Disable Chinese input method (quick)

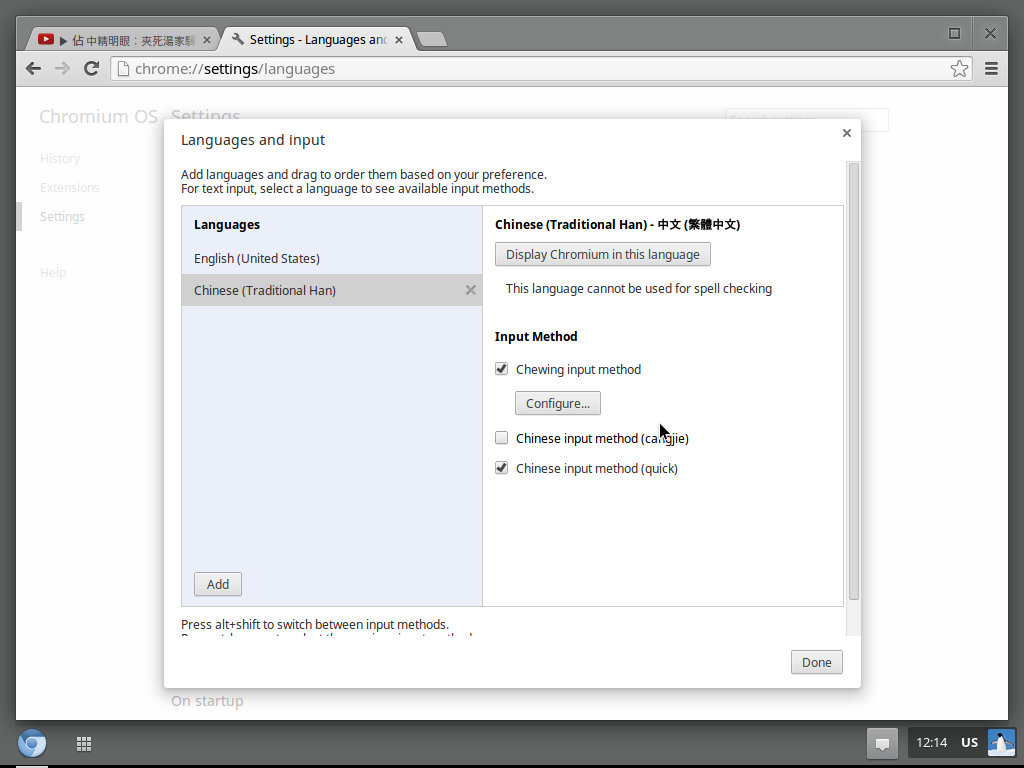[x=502, y=468]
